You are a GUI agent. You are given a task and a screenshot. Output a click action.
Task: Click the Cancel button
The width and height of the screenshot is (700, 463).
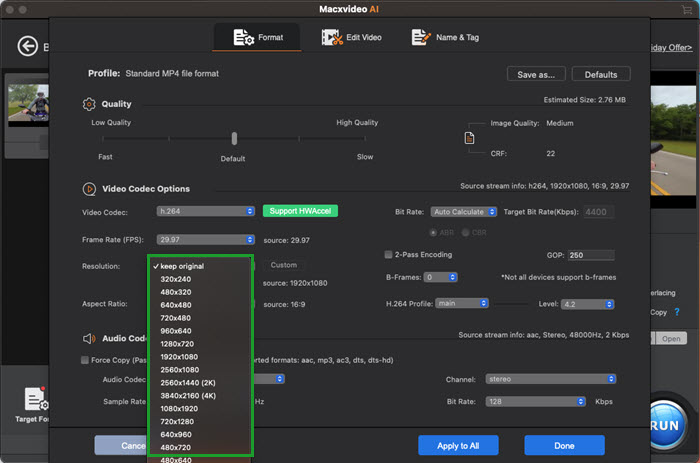click(x=121, y=446)
